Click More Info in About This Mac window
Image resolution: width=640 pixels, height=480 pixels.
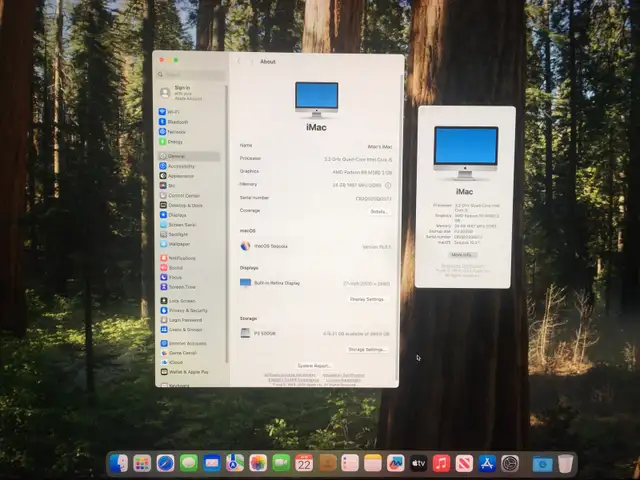[x=462, y=255]
